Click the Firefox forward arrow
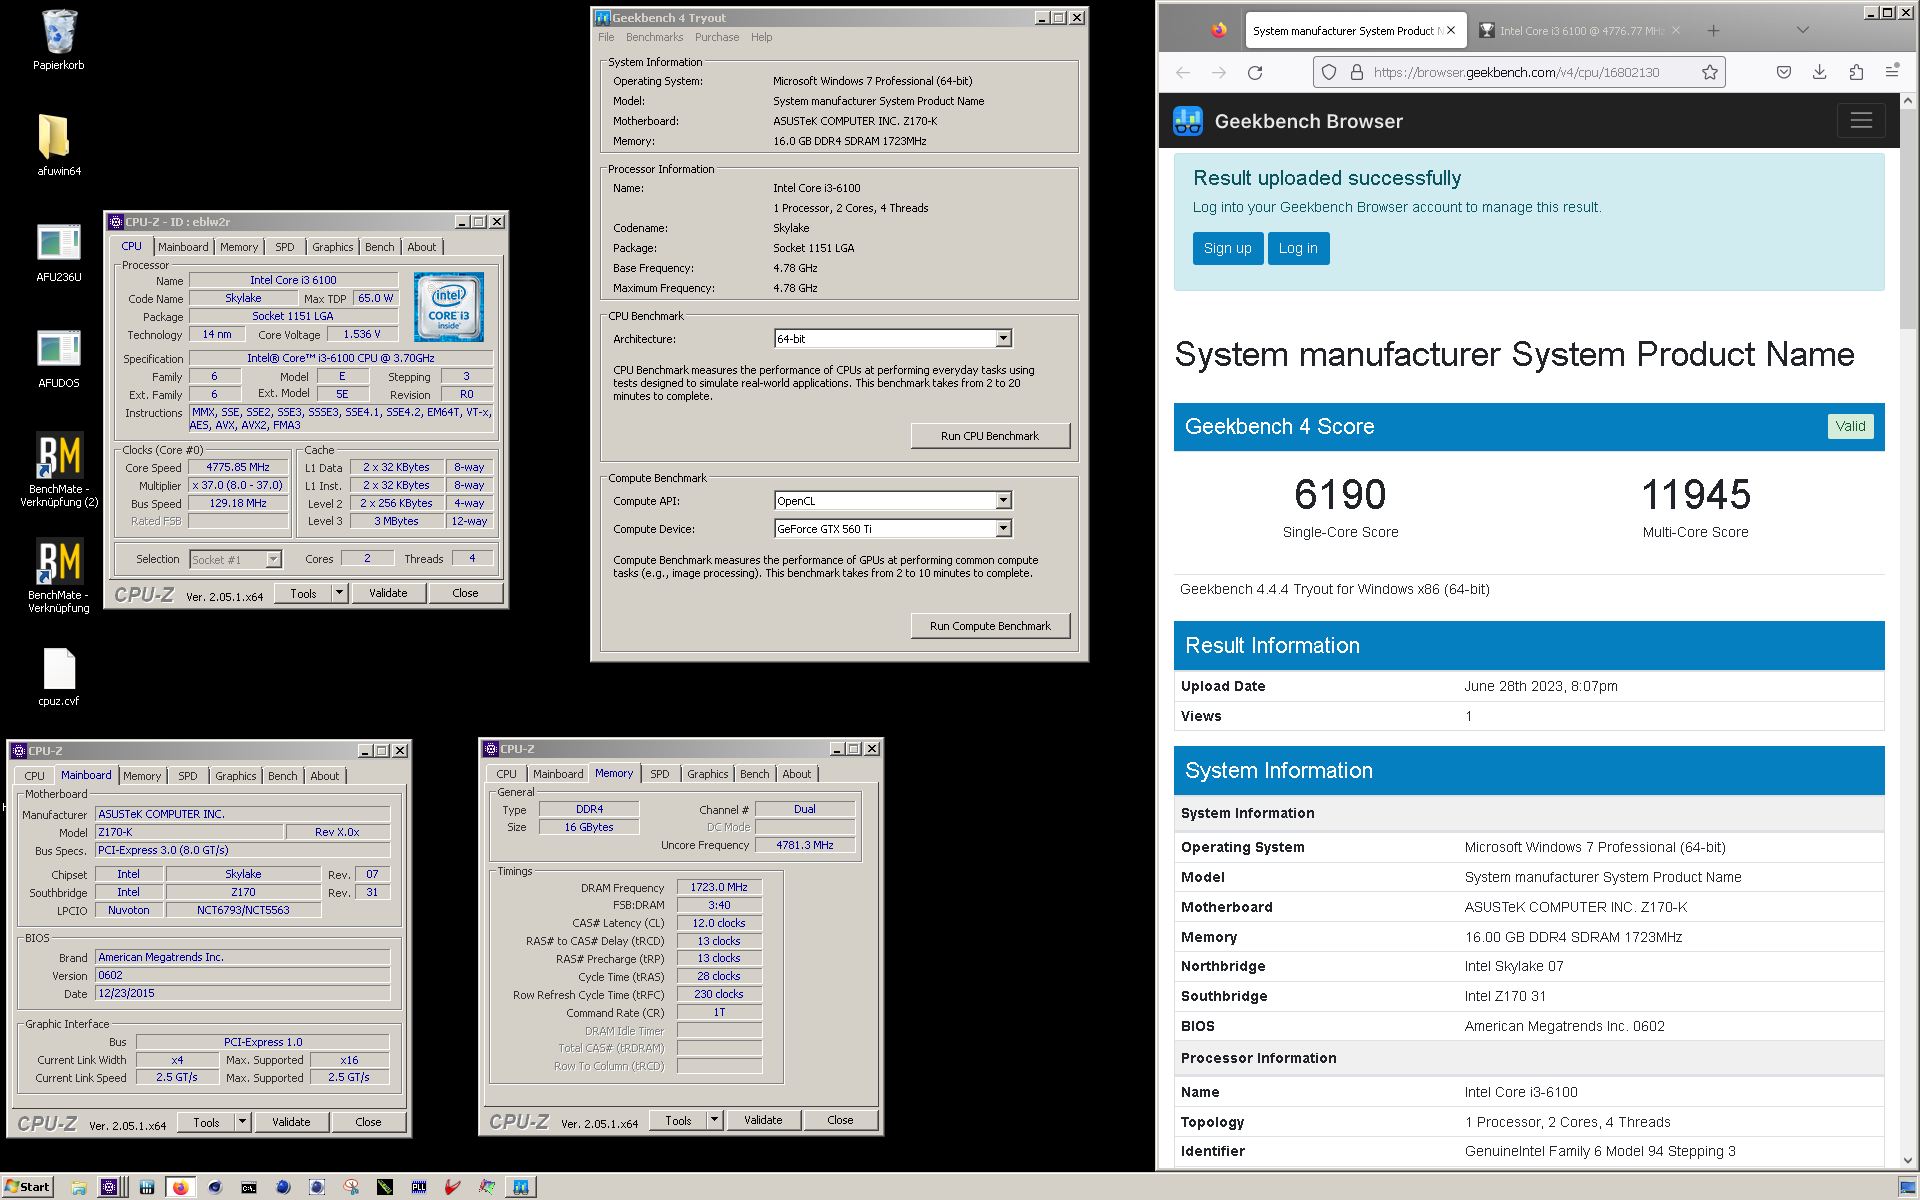Screen dimensions: 1920x1200 pos(1218,72)
